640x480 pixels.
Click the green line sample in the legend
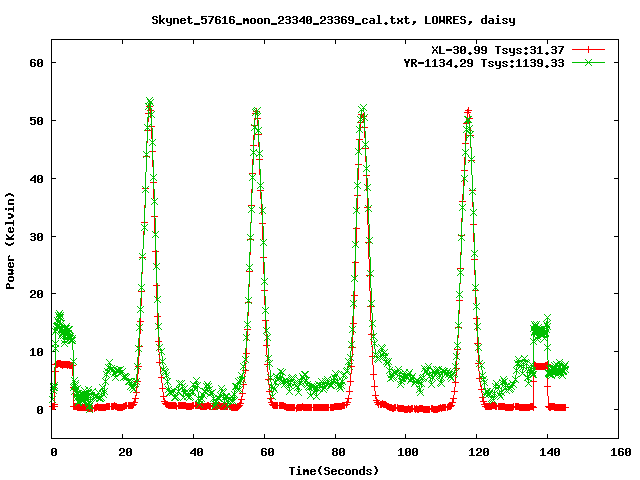(588, 62)
